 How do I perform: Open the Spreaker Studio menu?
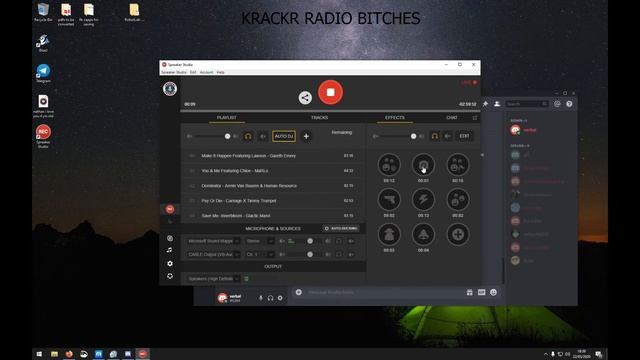(x=173, y=72)
